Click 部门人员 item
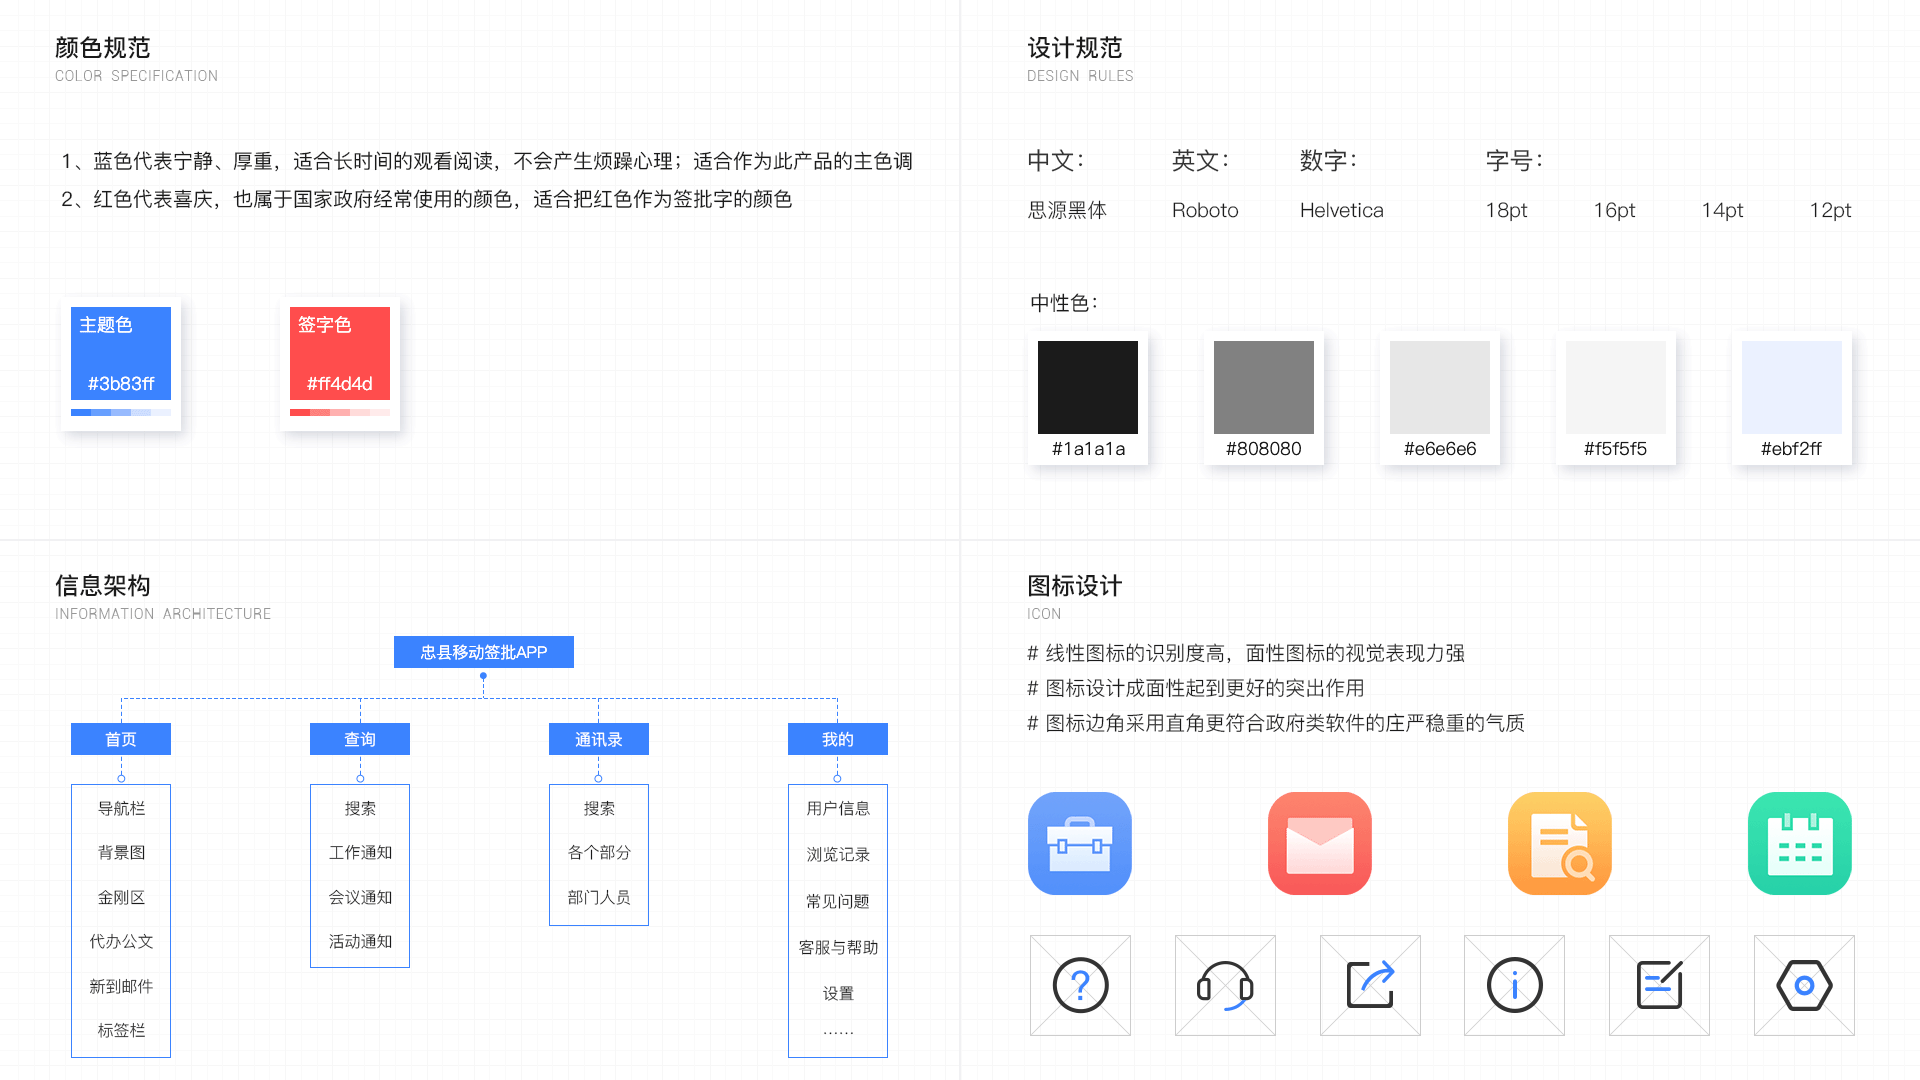Screen dimensions: 1920x1080 (x=599, y=897)
